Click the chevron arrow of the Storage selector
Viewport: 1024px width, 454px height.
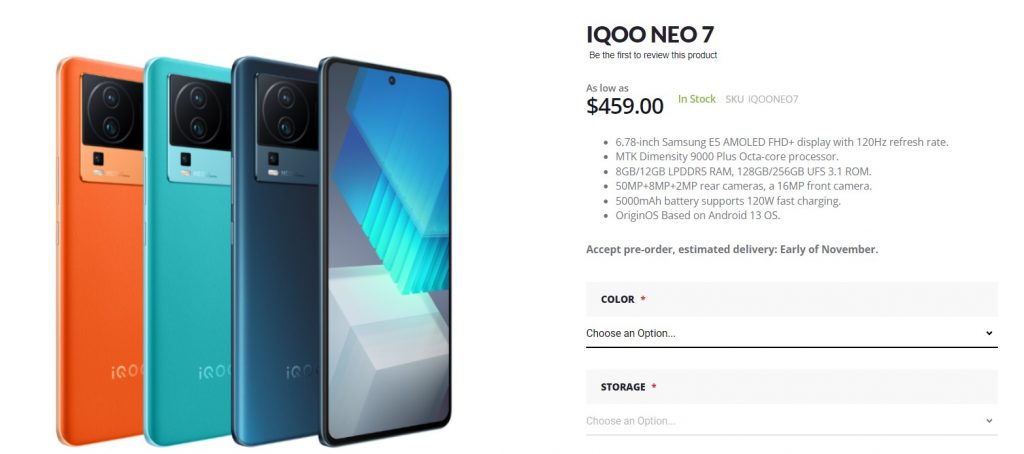tap(989, 421)
